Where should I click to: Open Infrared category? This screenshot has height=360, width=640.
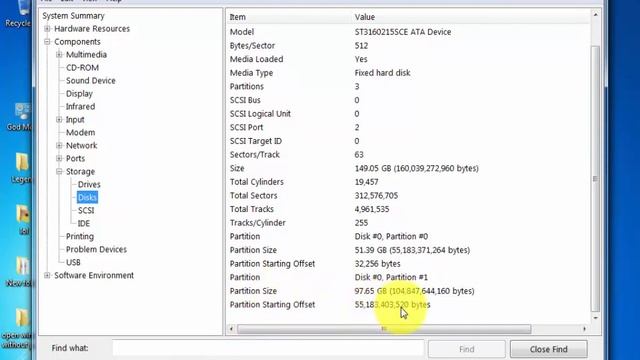click(x=80, y=107)
